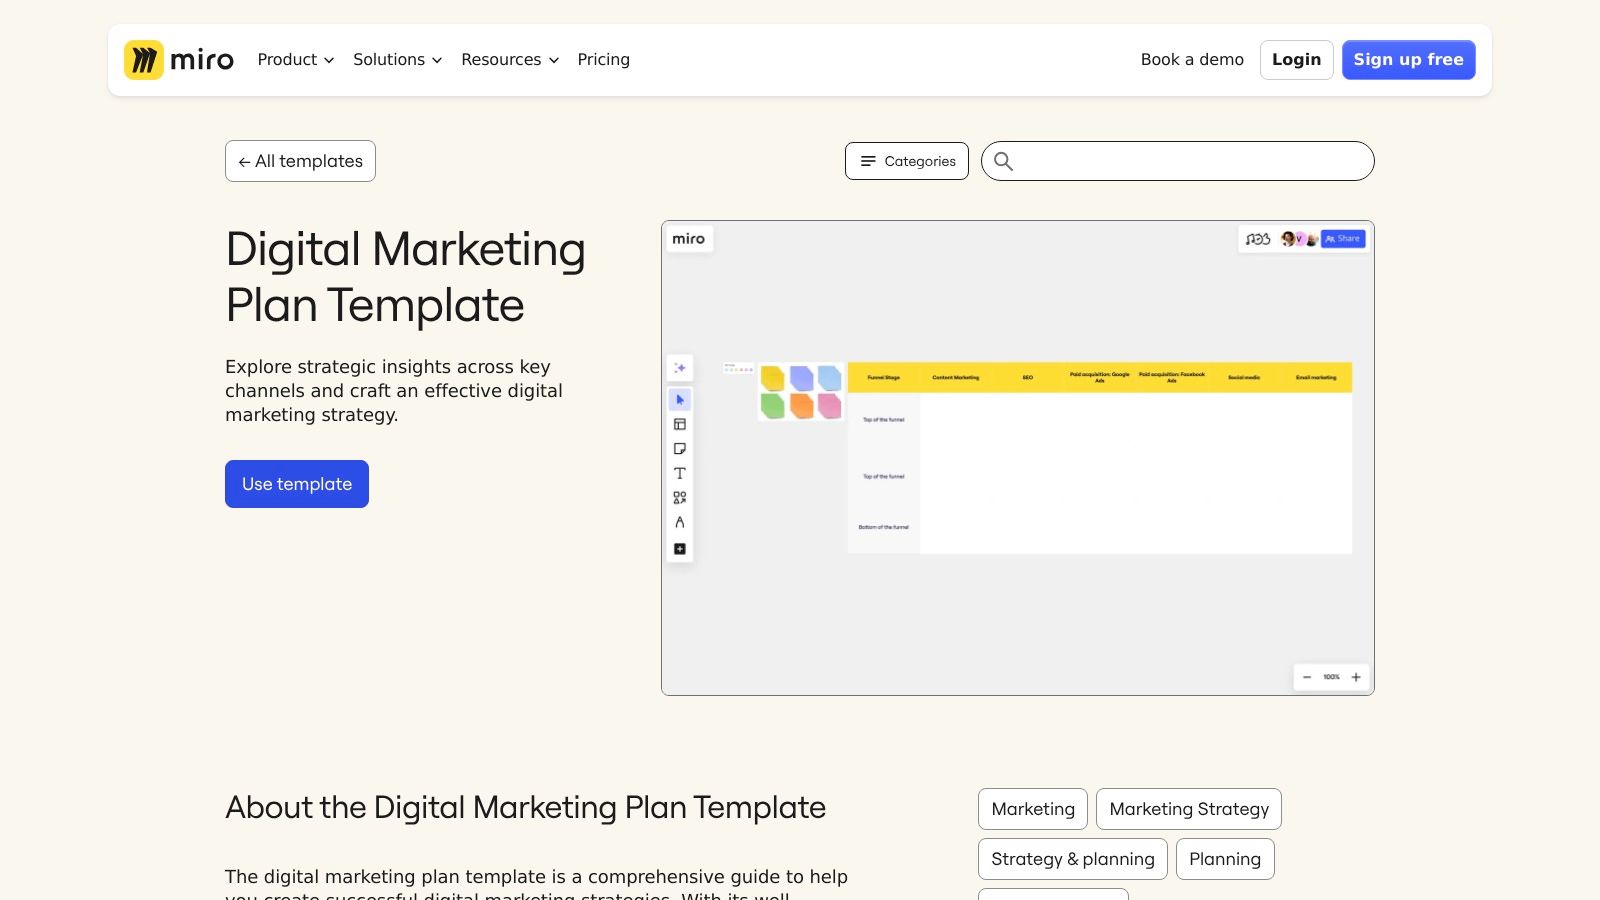The image size is (1600, 900).
Task: Click the magnifier search icon
Action: 1003,161
